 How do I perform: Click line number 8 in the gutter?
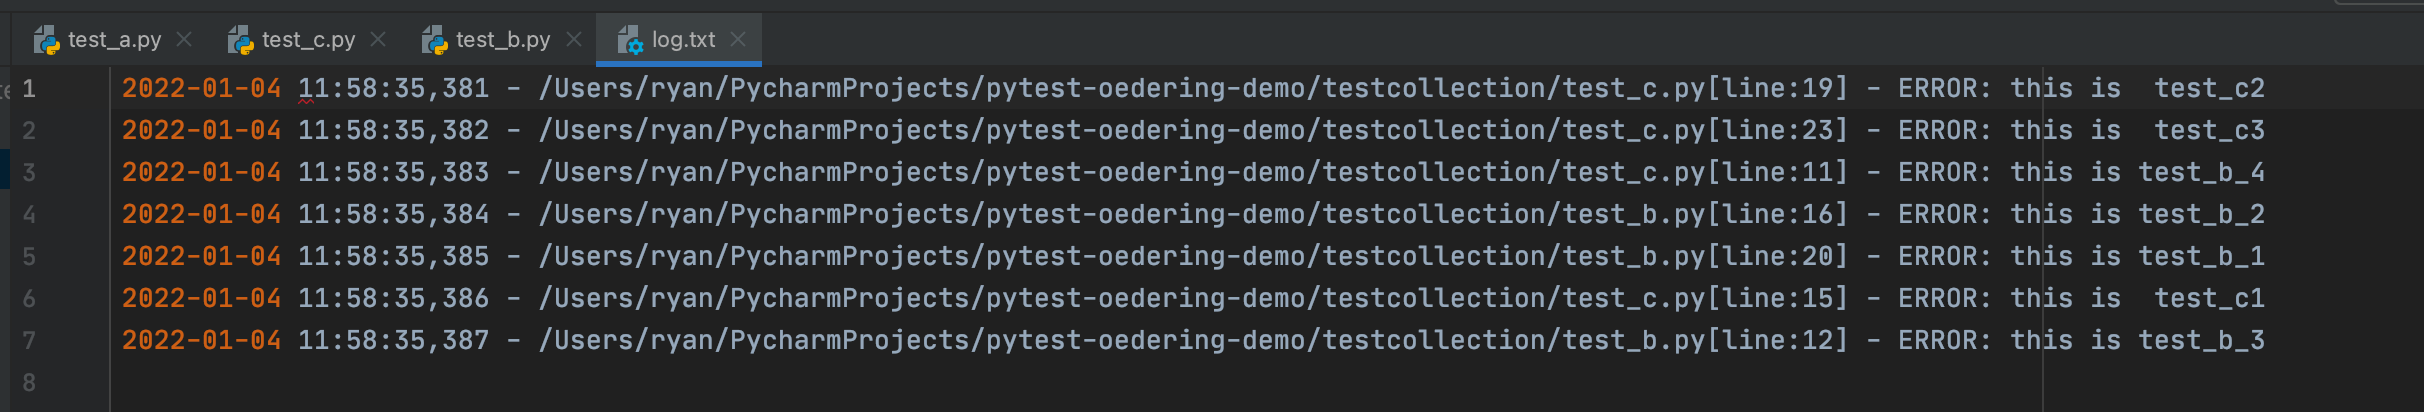(29, 383)
